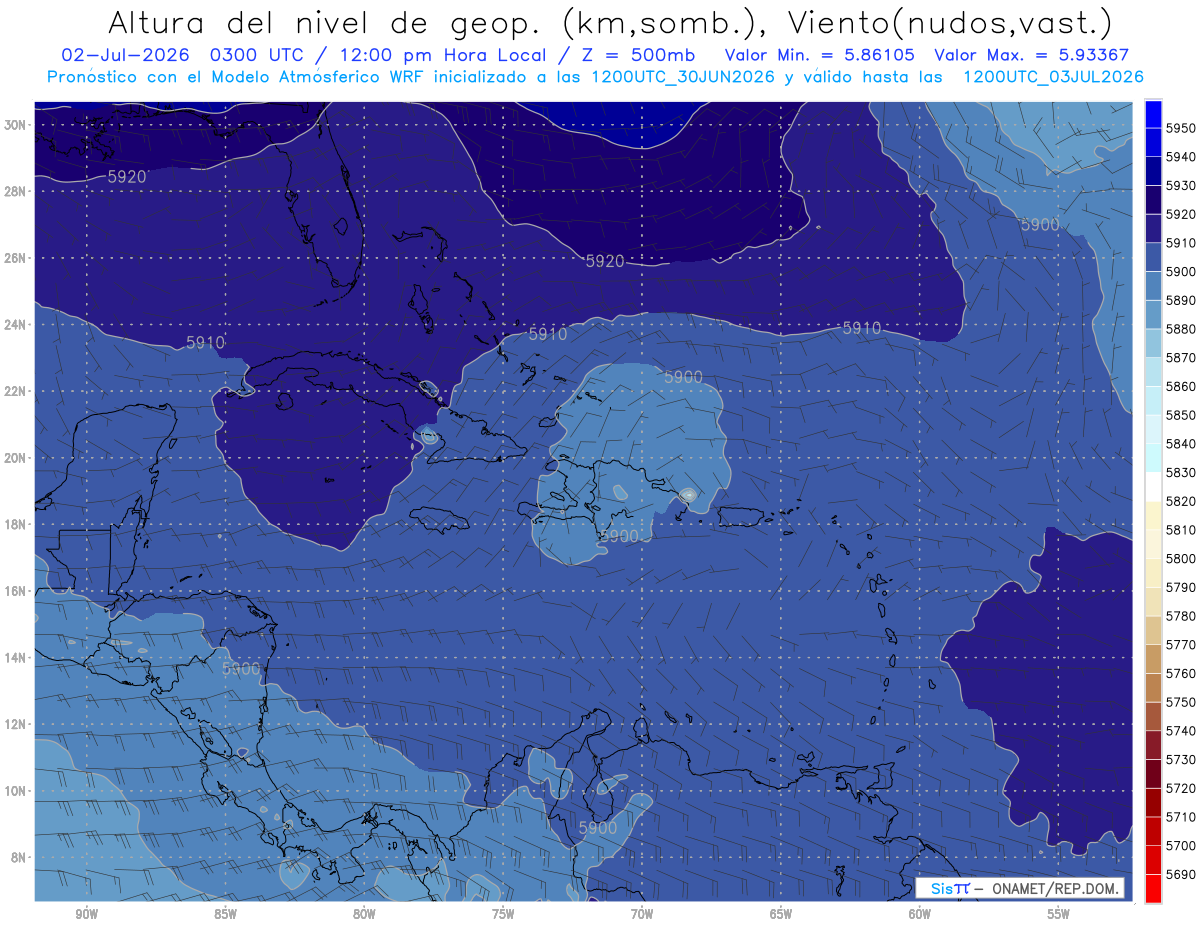This screenshot has height=927, width=1200.
Task: Click the legend label 5690
Action: 1180,874
